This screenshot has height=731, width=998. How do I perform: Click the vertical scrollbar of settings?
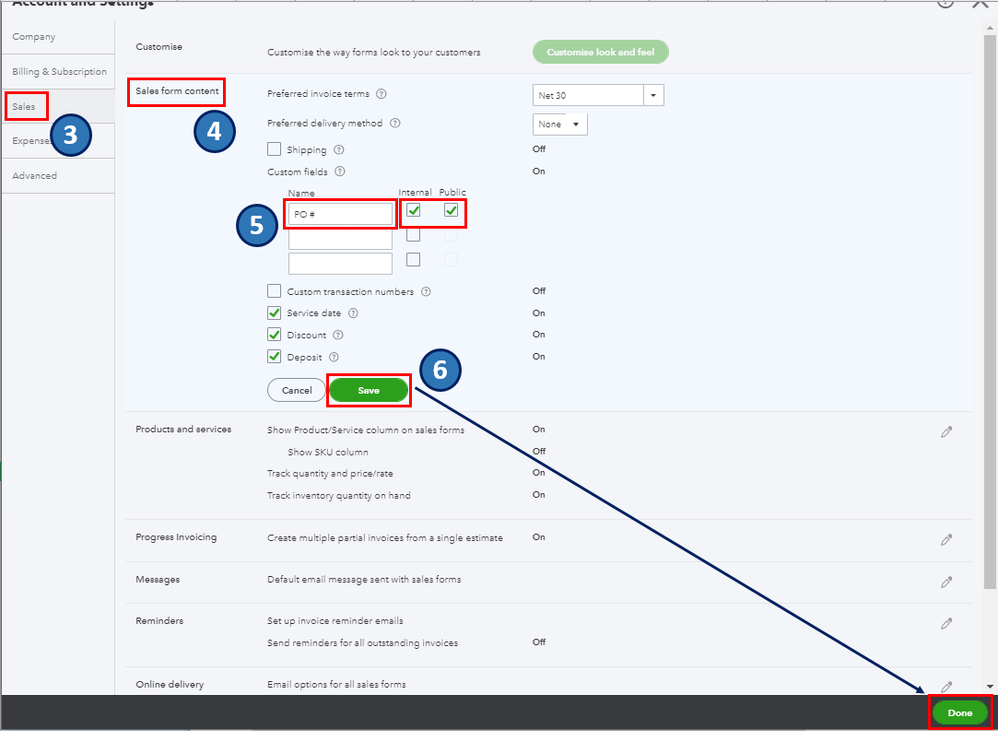[990, 312]
